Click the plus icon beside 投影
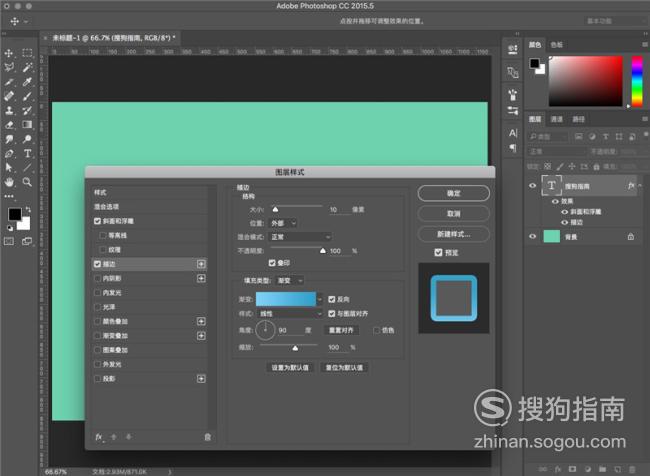Viewport: 650px width, 476px height. pos(201,379)
